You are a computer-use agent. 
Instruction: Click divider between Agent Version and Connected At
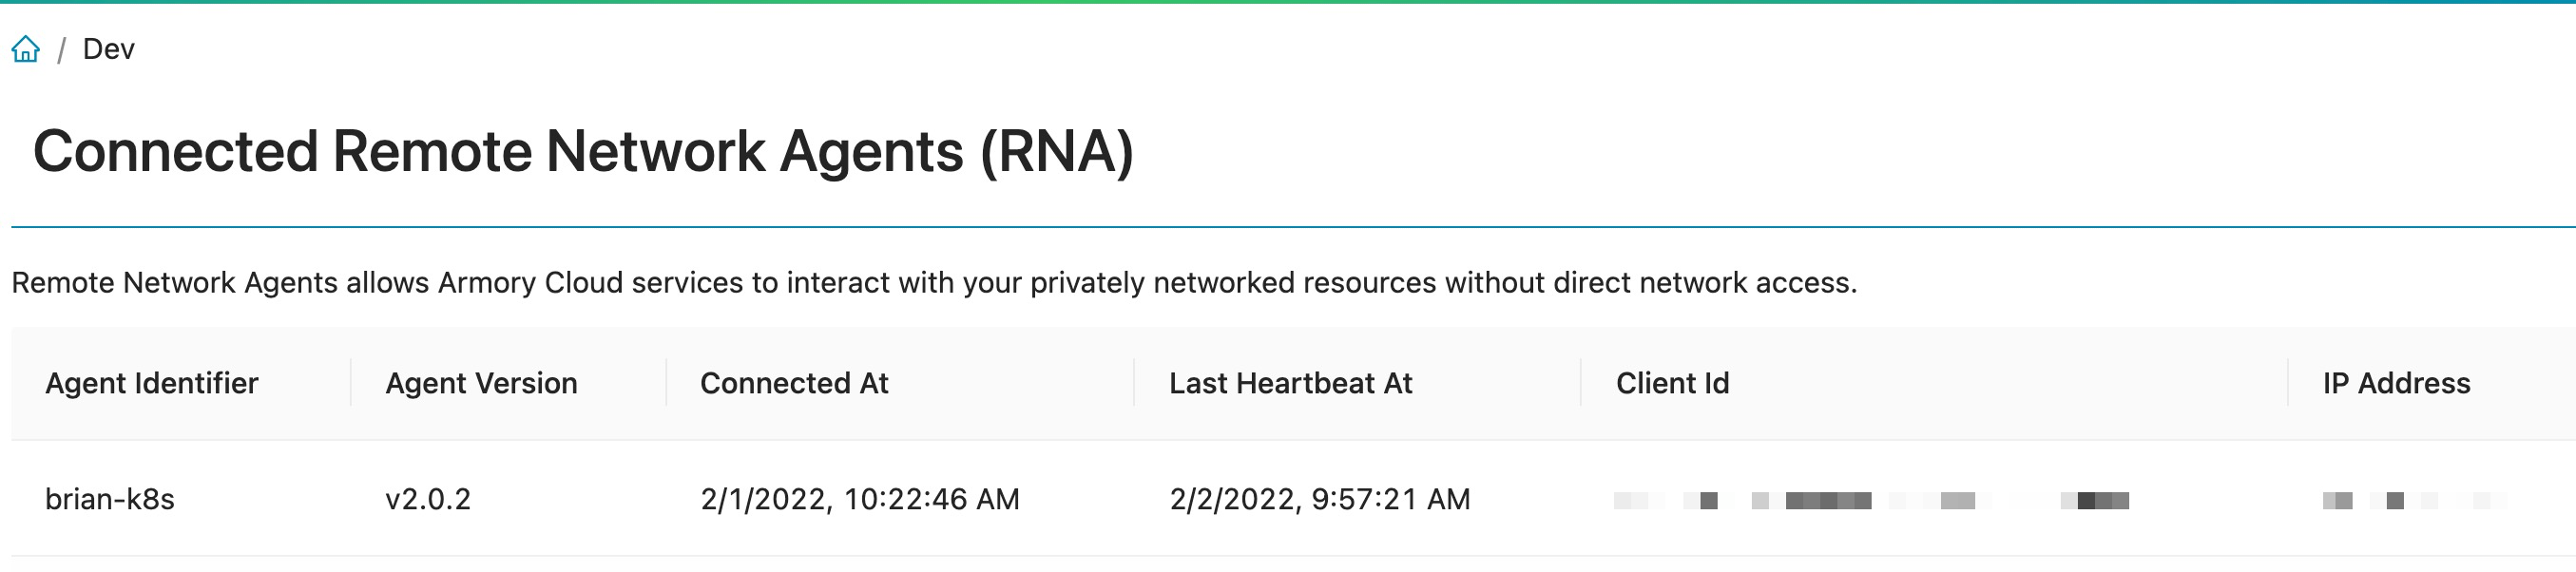click(666, 383)
